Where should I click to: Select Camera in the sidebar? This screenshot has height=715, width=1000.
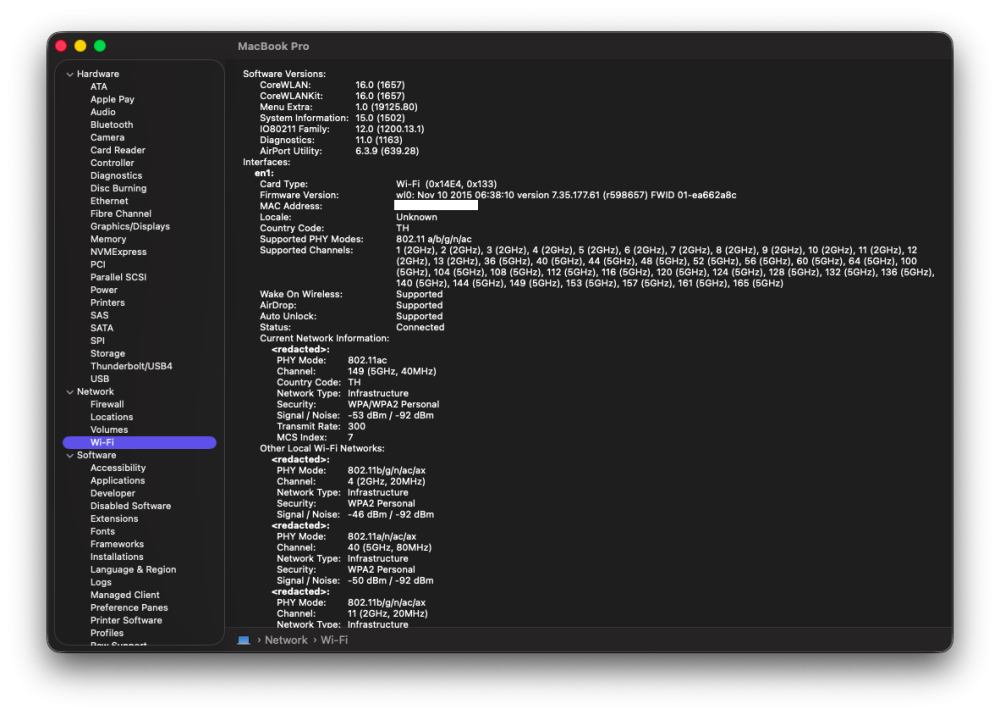(x=107, y=138)
